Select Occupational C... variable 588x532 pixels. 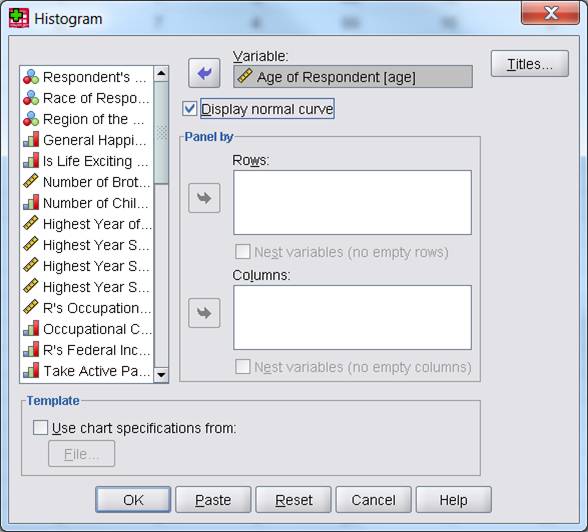[97, 329]
